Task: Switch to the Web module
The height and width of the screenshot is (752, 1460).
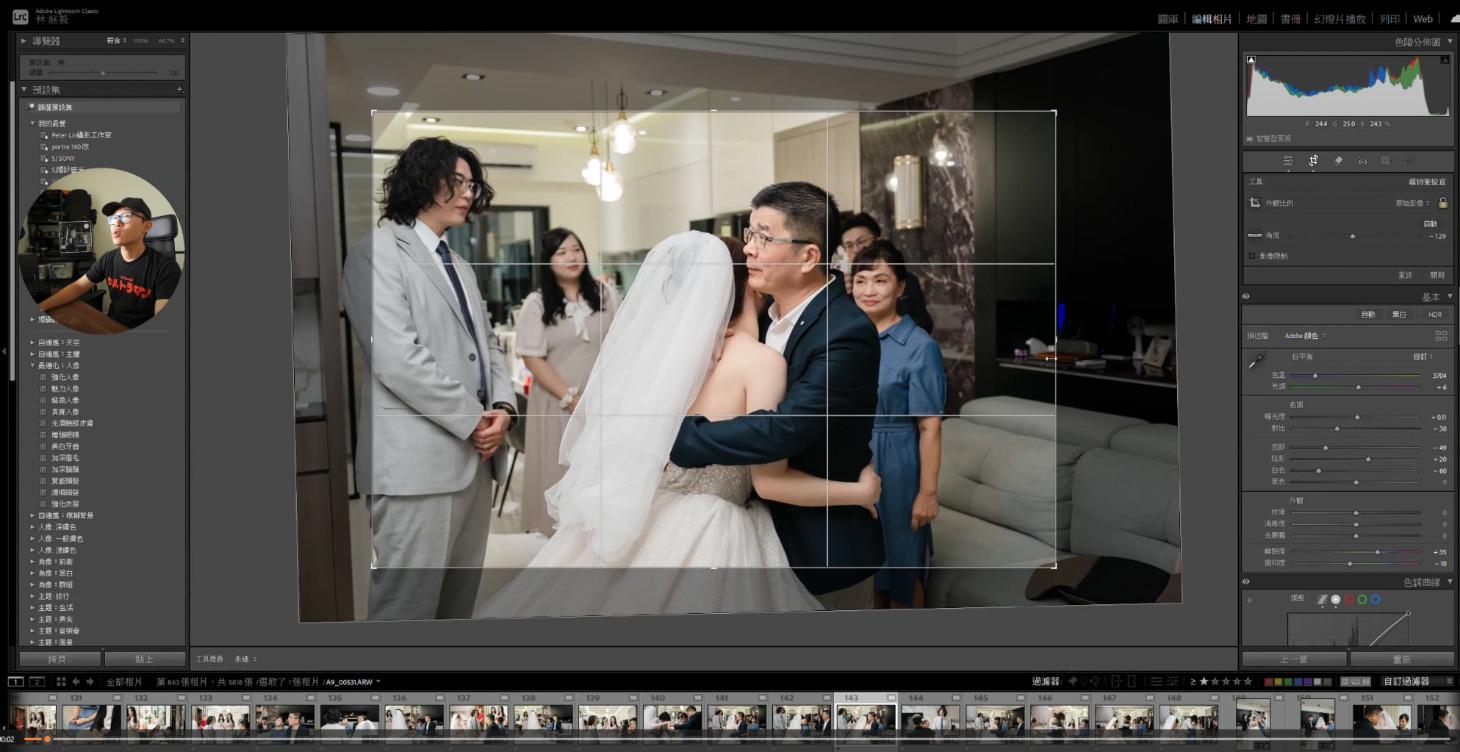Action: tap(1422, 19)
